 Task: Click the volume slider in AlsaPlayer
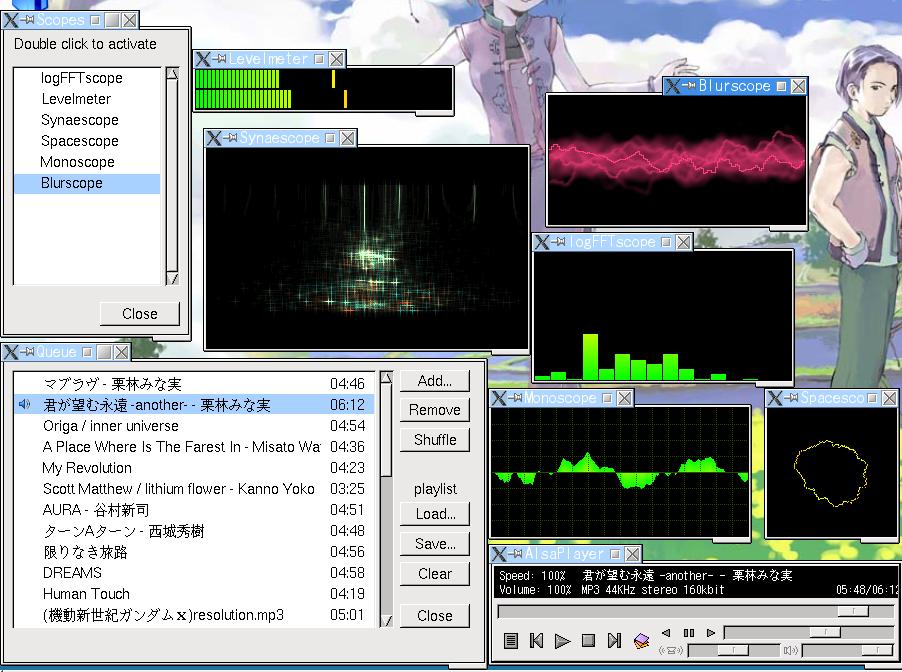coord(849,651)
